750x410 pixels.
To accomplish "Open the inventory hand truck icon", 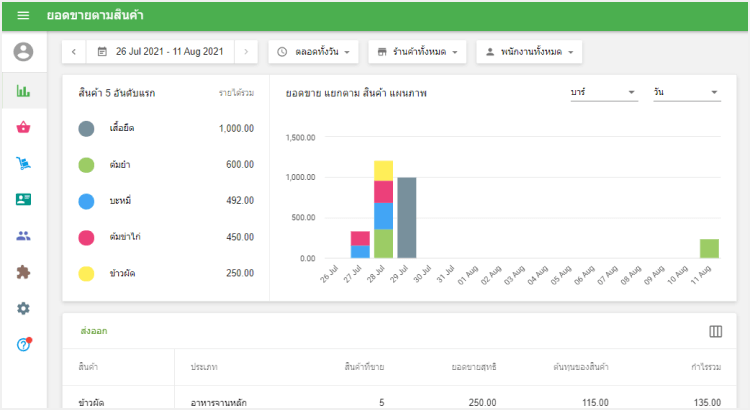I will point(24,163).
